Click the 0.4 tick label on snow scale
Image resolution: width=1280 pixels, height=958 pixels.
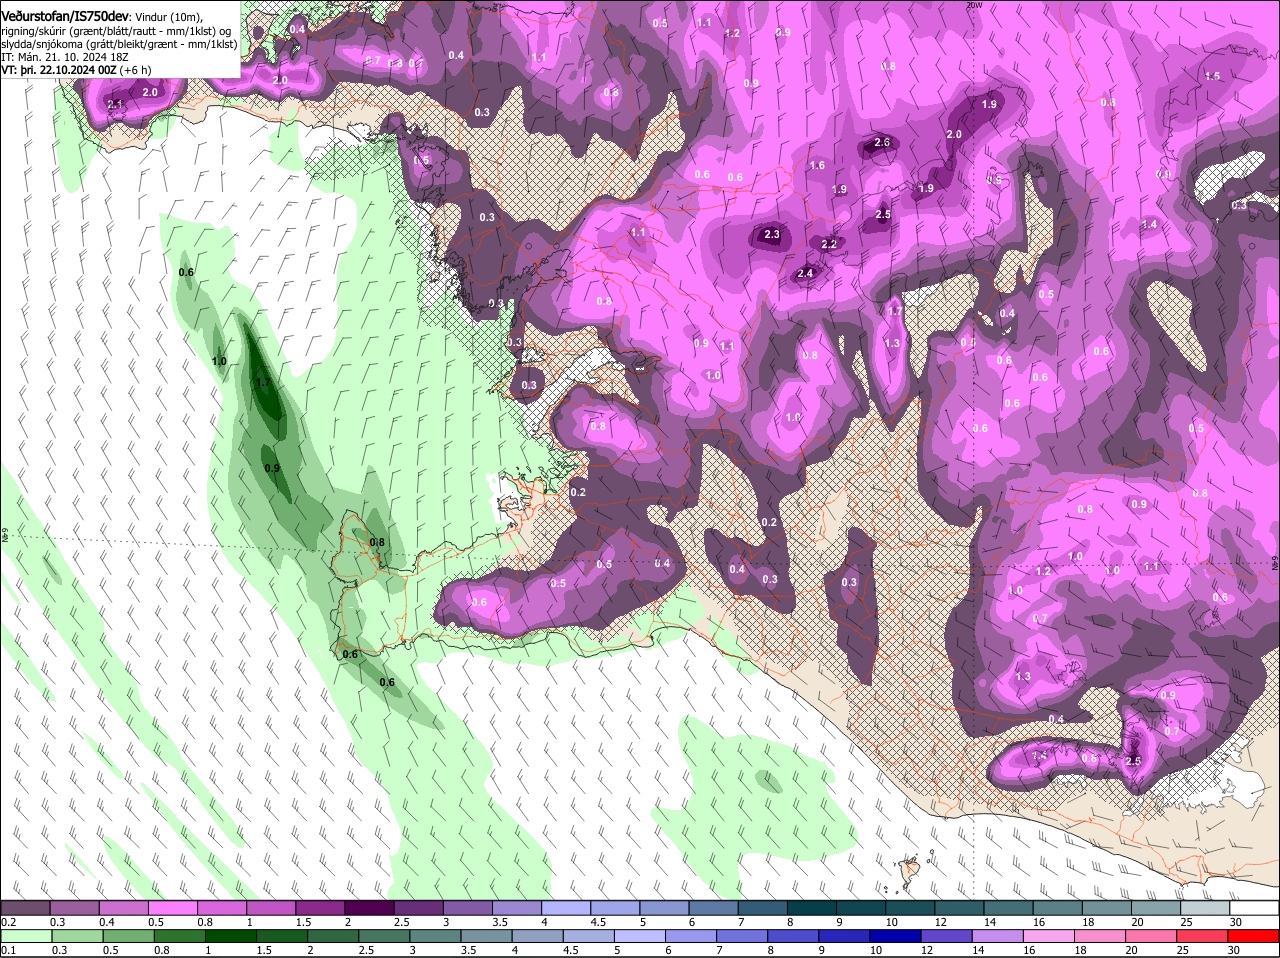106,921
